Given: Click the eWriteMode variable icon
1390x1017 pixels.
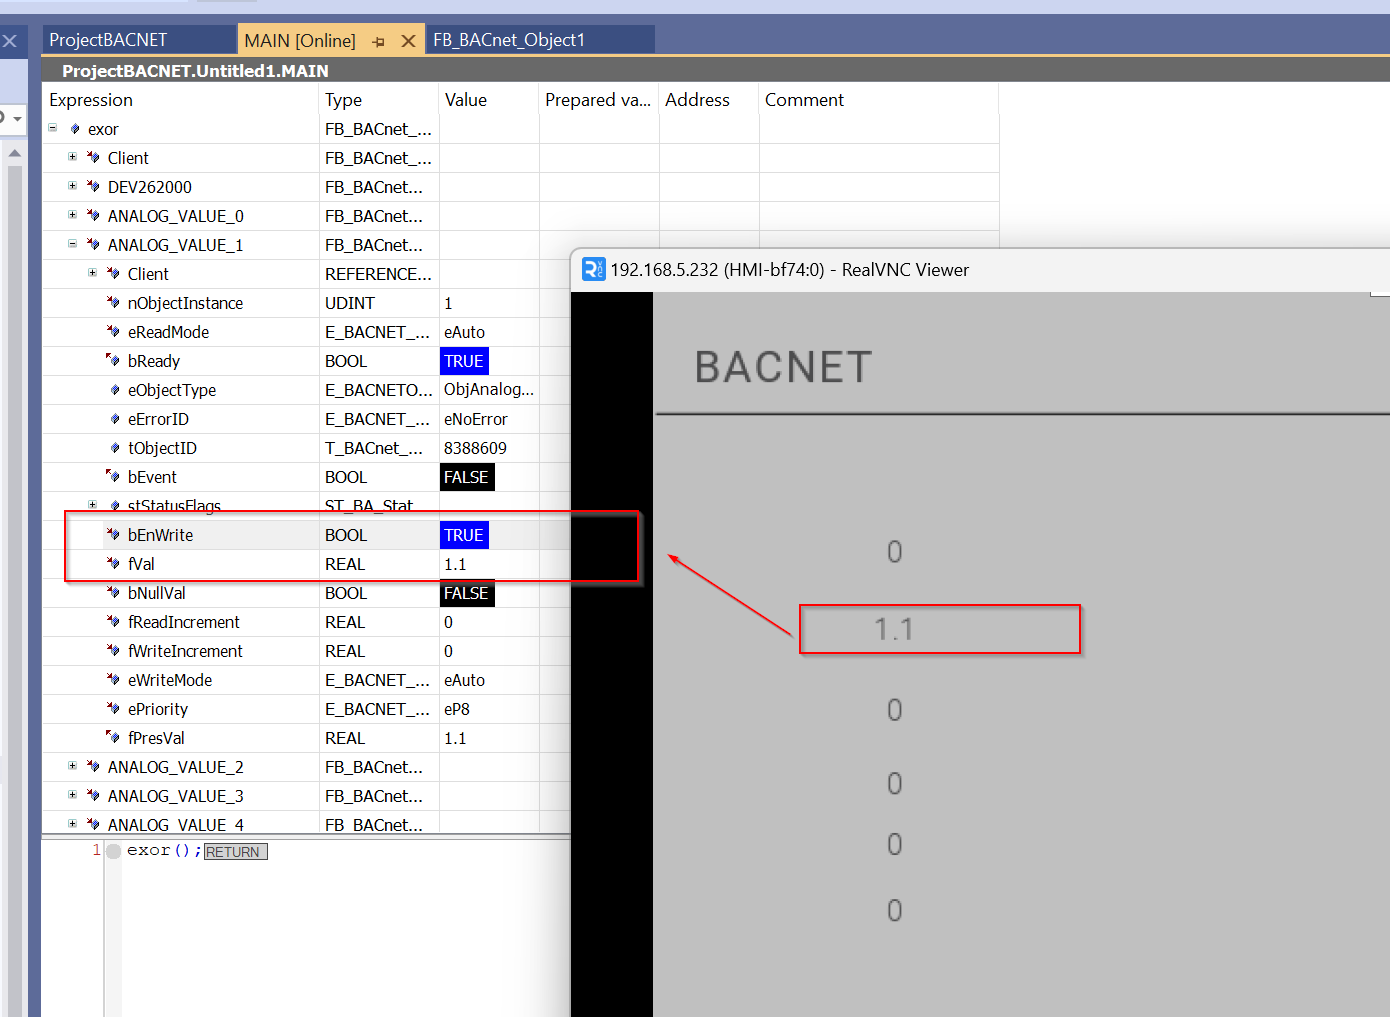Looking at the screenshot, I should 113,680.
